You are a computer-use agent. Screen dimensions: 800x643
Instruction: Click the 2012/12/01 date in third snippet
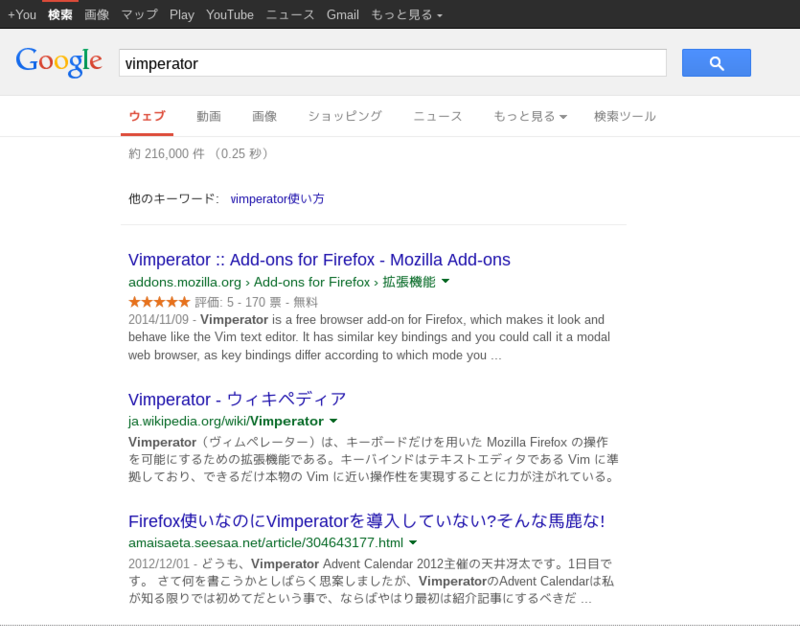(159, 564)
